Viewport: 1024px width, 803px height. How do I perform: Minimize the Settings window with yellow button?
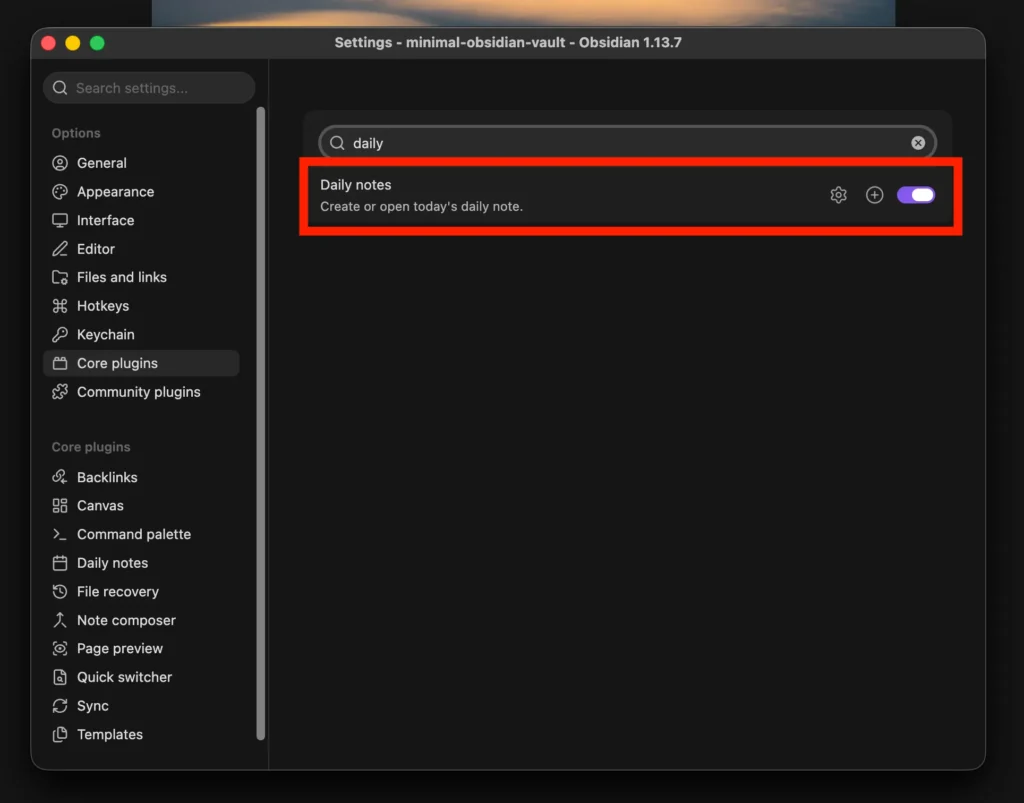coord(72,43)
